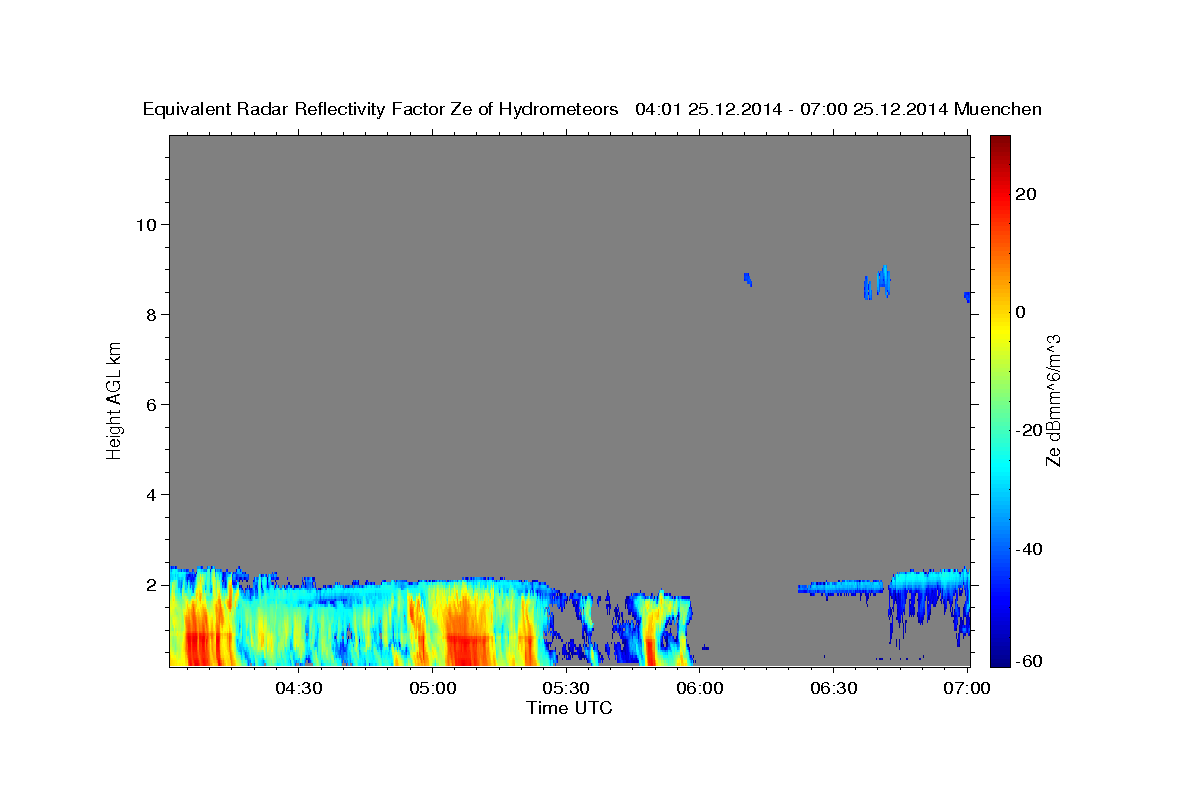Click the 'Time UTC' axis label
Image resolution: width=1200 pixels, height=800 pixels.
(569, 708)
